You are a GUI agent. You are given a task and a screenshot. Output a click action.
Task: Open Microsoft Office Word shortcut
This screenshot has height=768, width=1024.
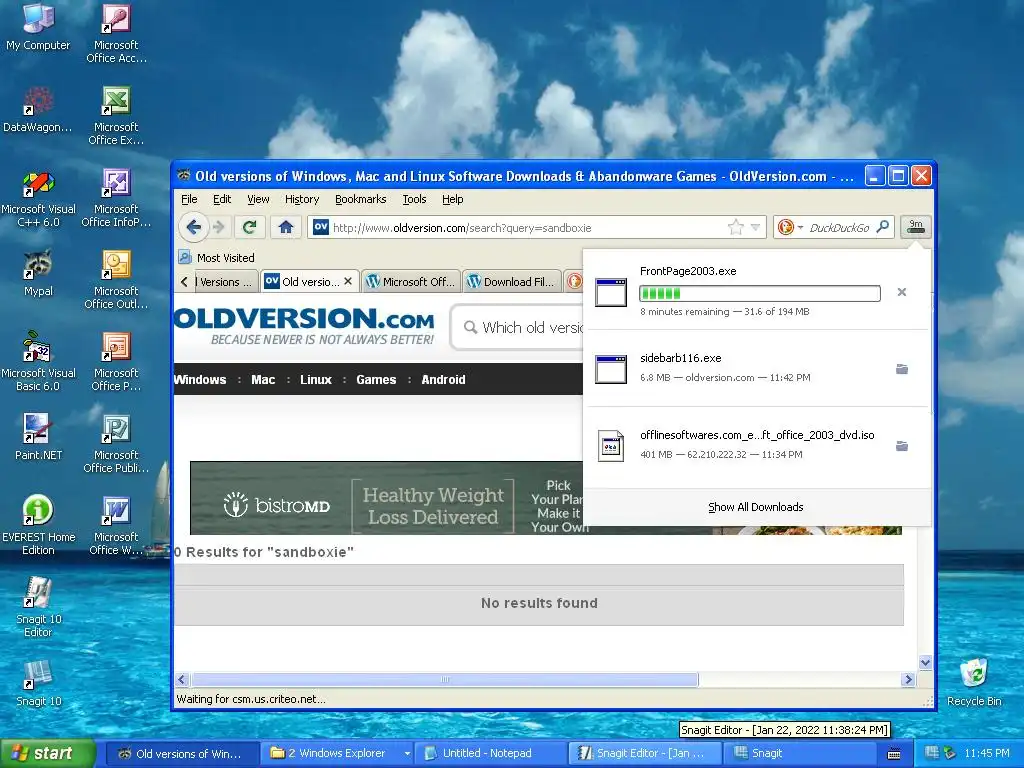click(x=116, y=525)
